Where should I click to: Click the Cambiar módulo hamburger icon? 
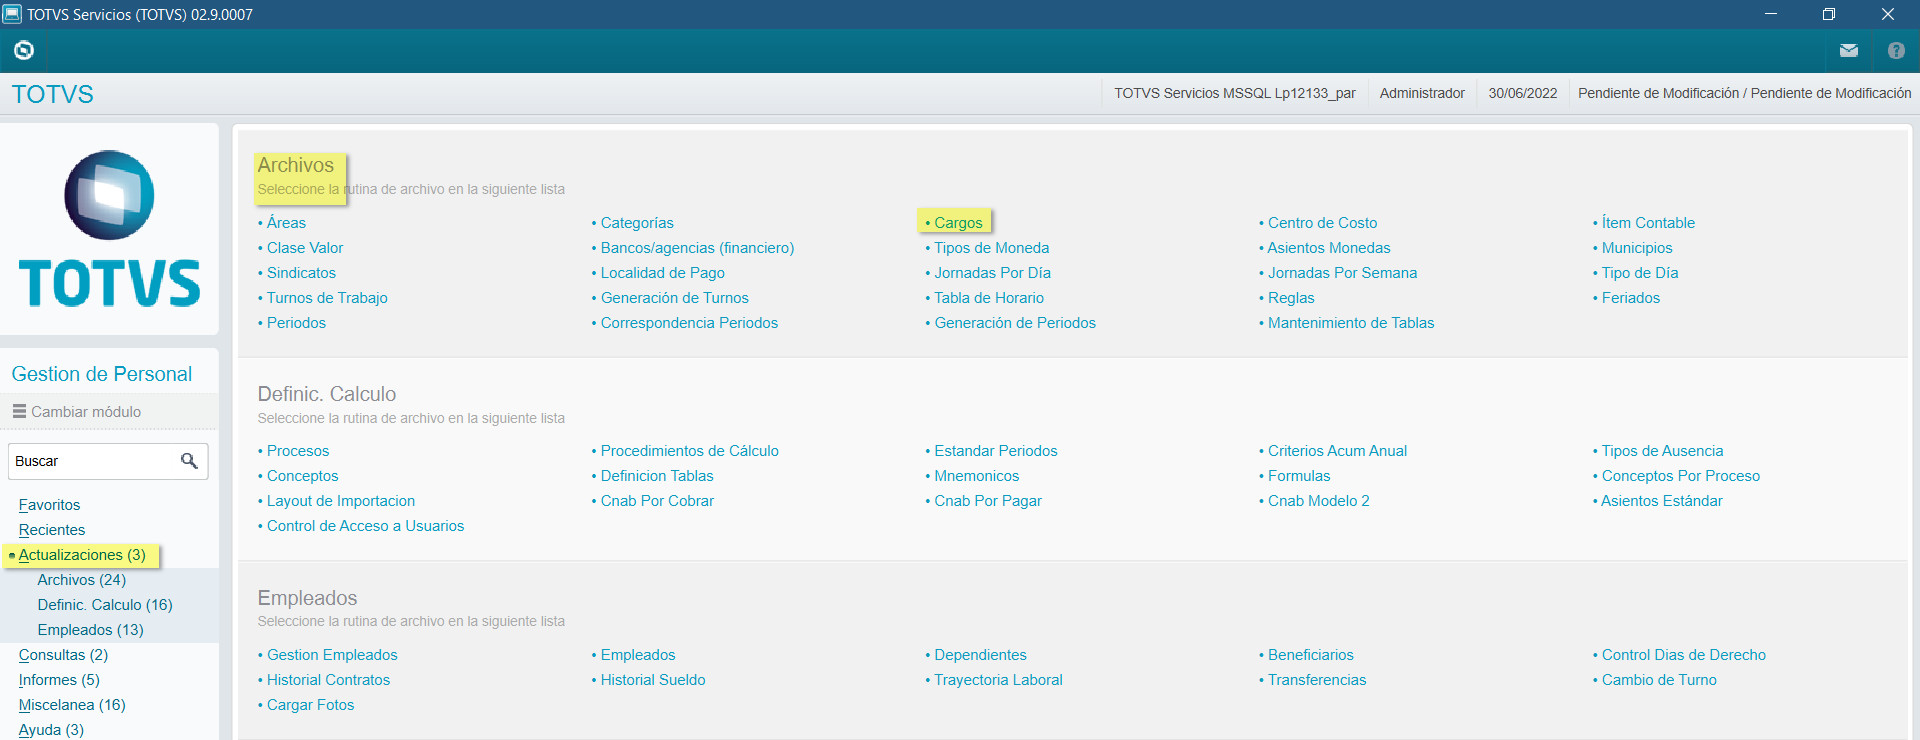[19, 411]
